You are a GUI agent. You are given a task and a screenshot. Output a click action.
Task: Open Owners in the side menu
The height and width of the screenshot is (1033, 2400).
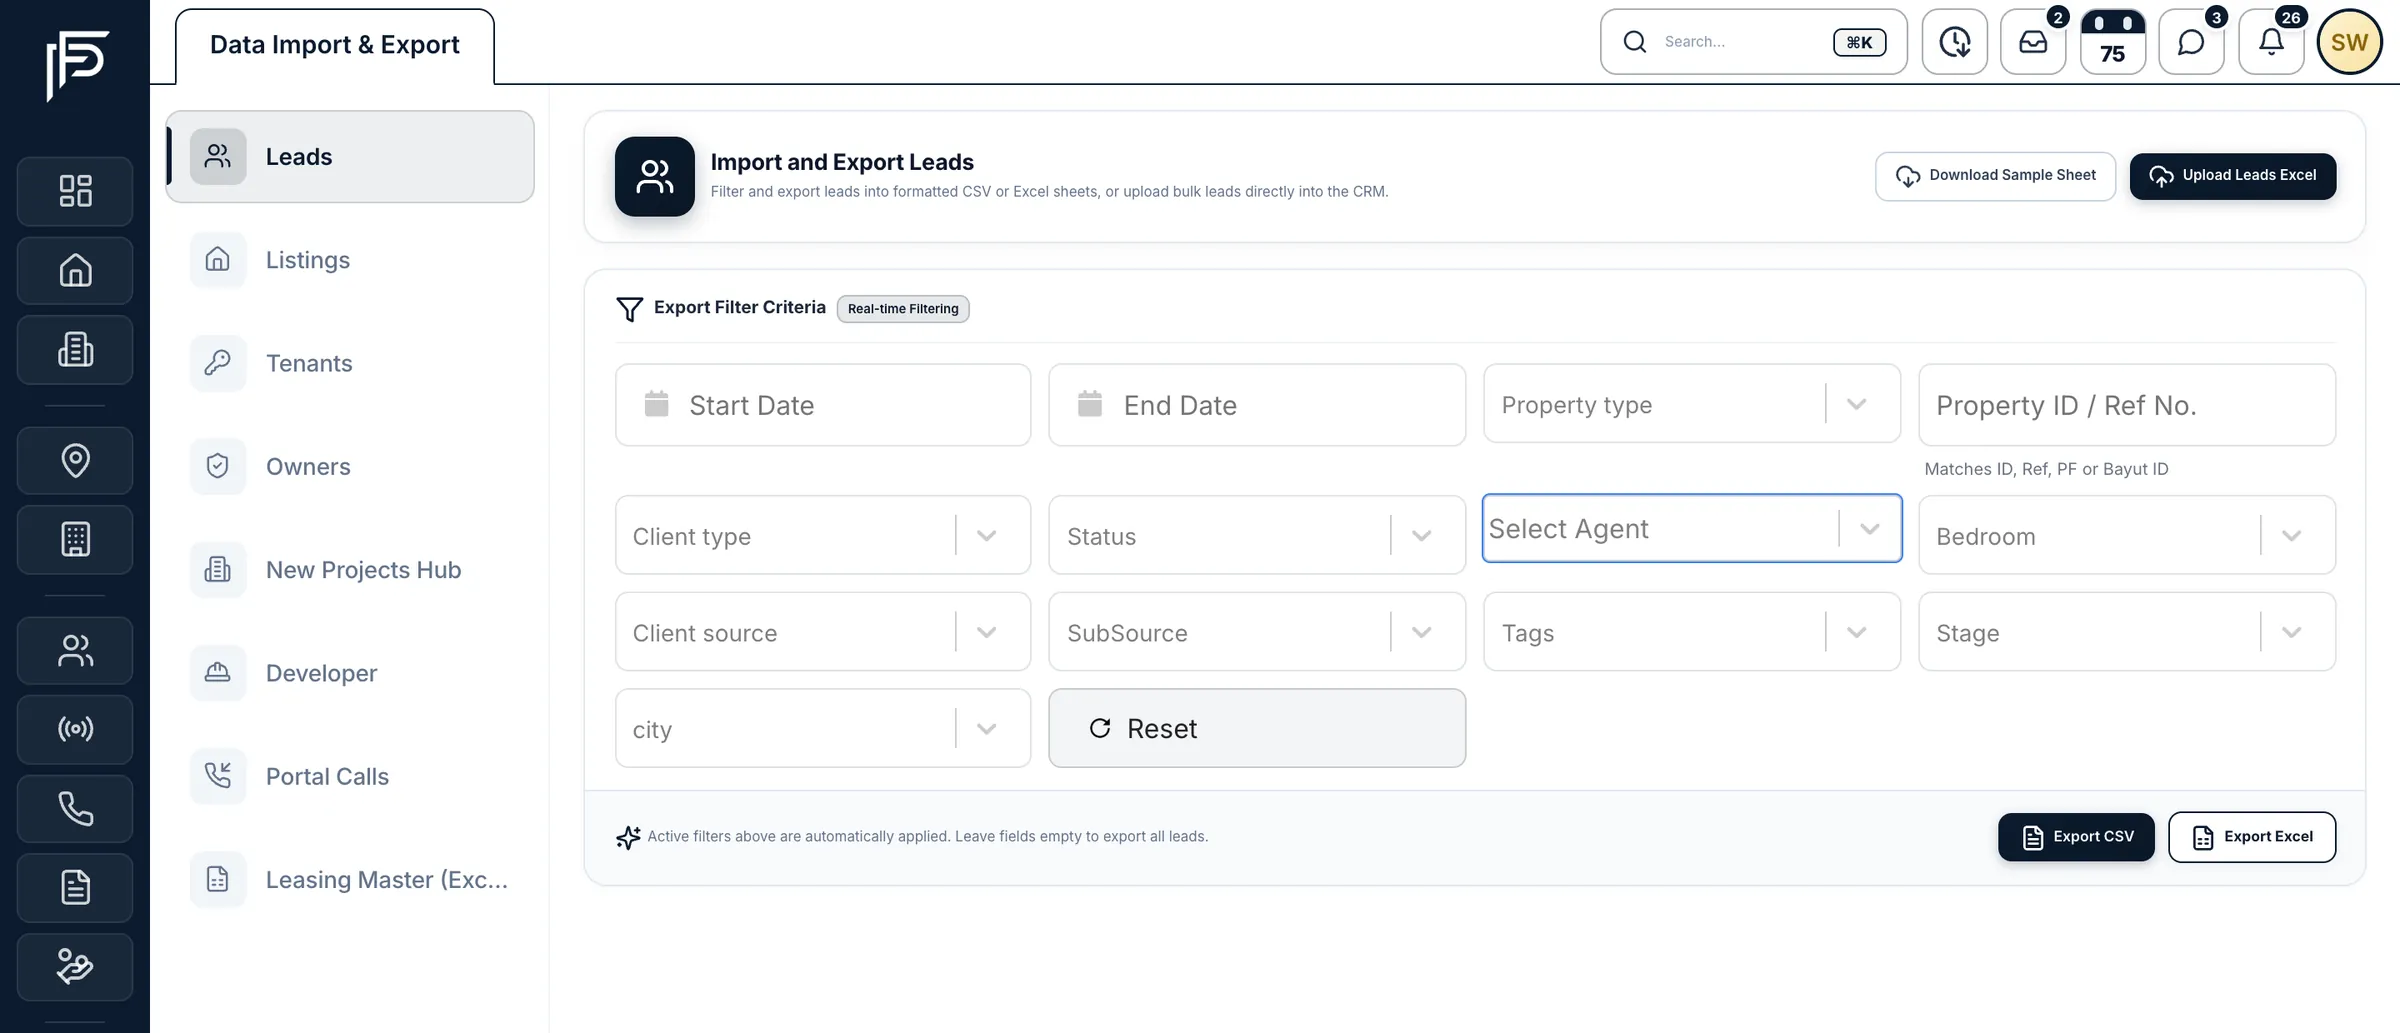pyautogui.click(x=350, y=466)
